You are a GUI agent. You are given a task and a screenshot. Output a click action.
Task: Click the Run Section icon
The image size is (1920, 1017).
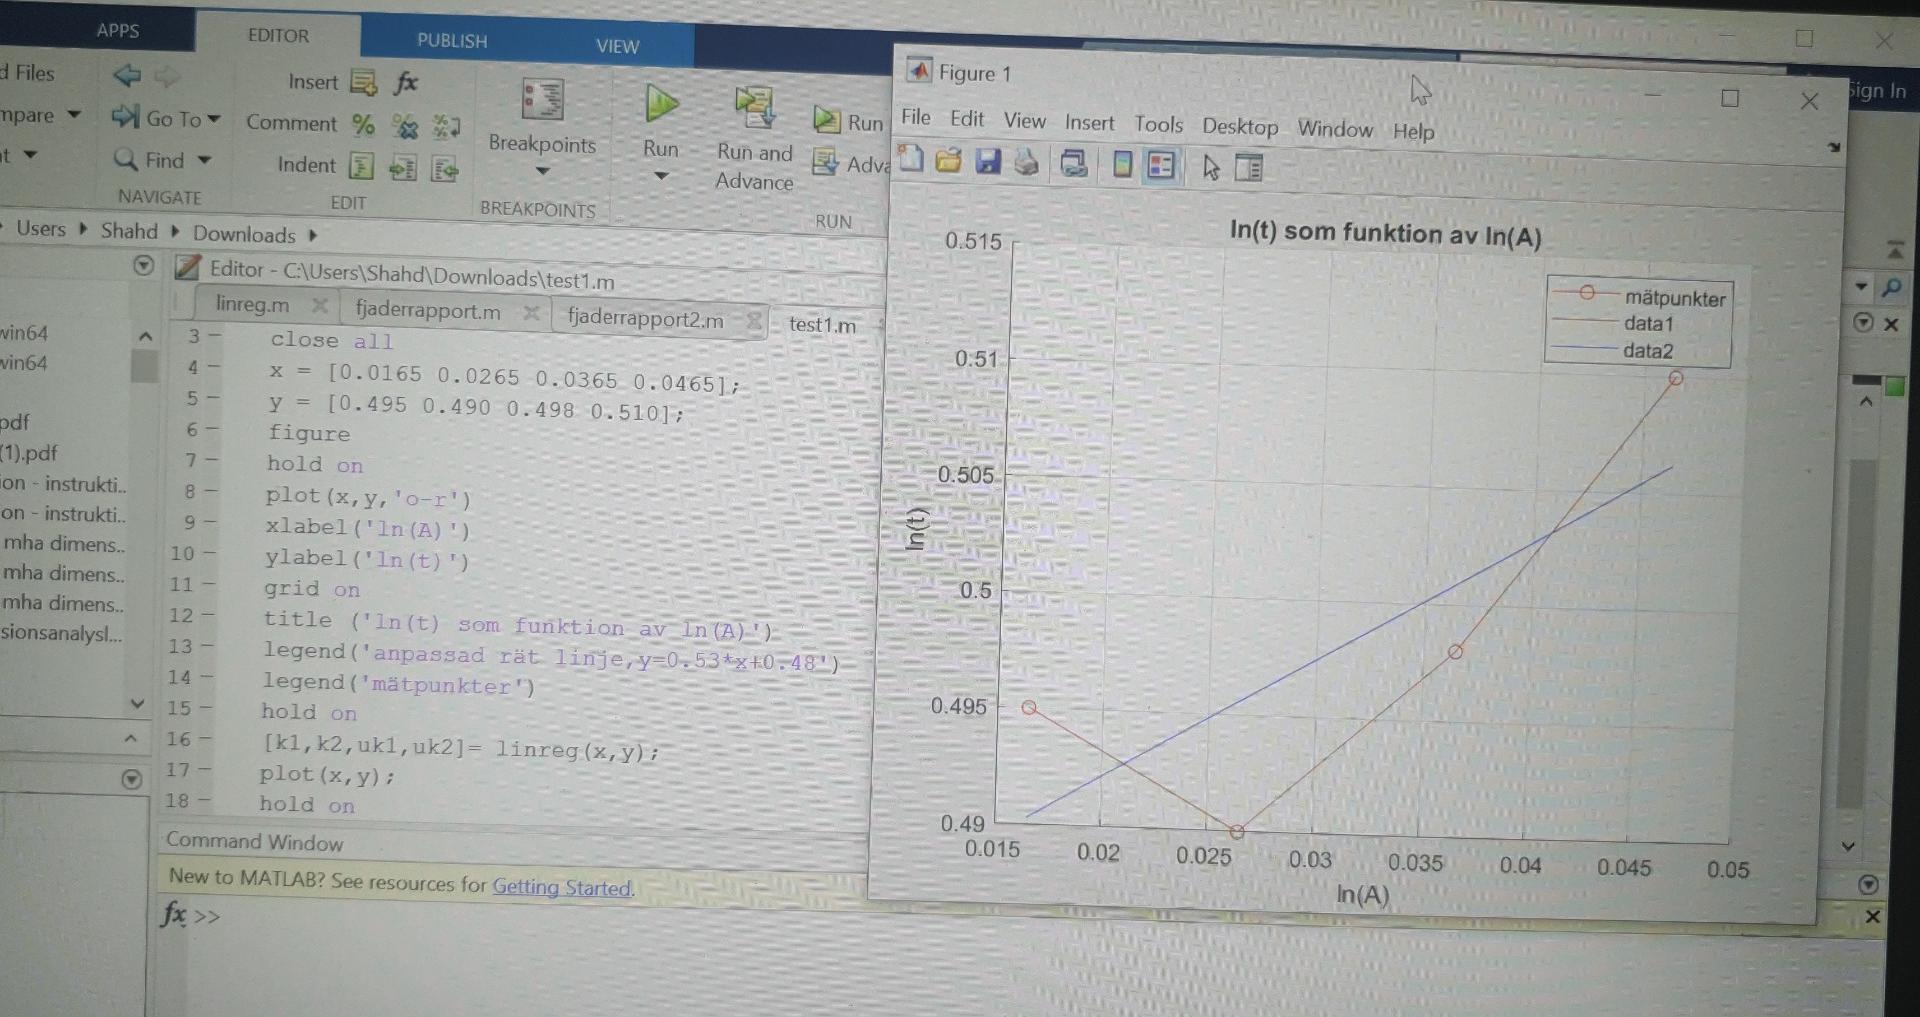pos(826,120)
